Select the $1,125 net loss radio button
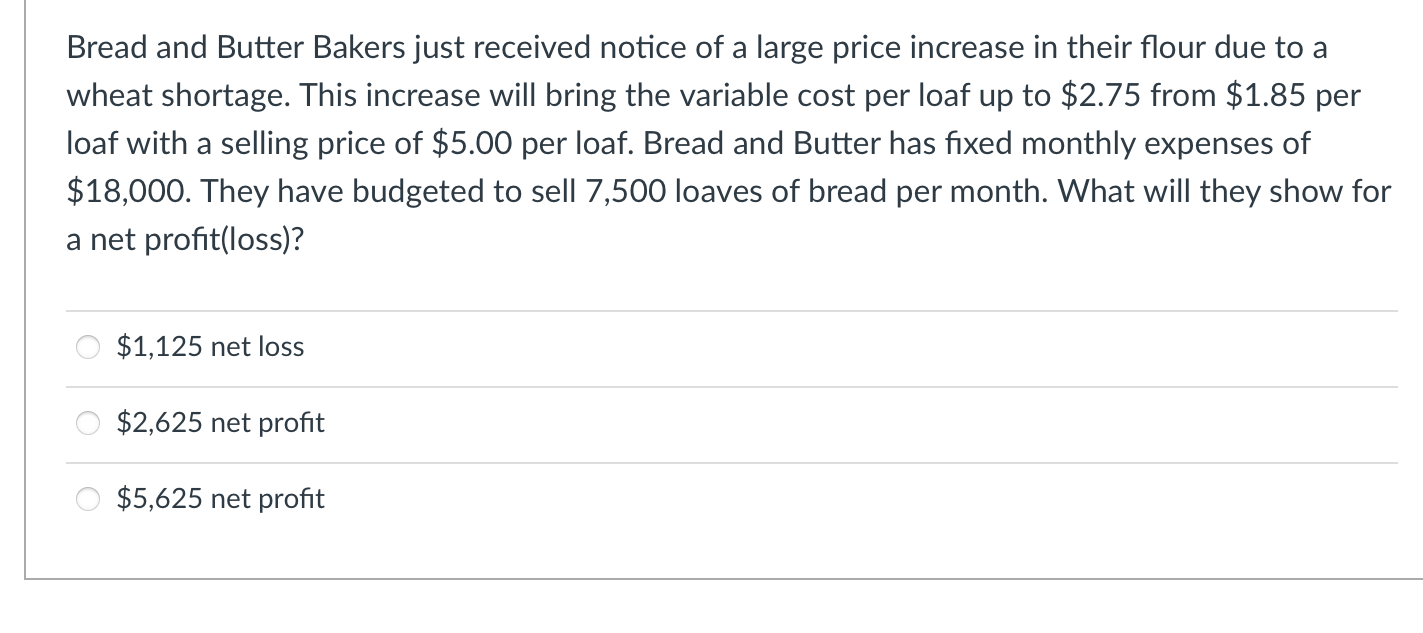 coord(87,347)
